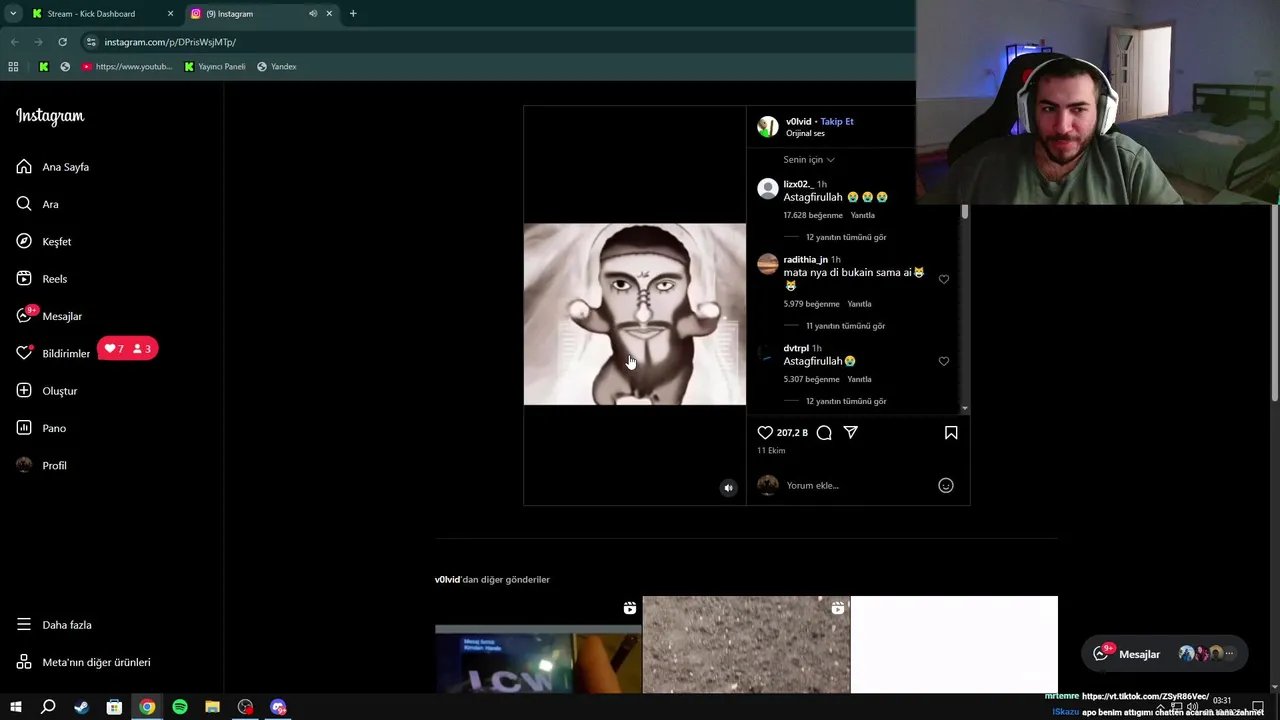Open Profil from the sidebar

click(41, 465)
